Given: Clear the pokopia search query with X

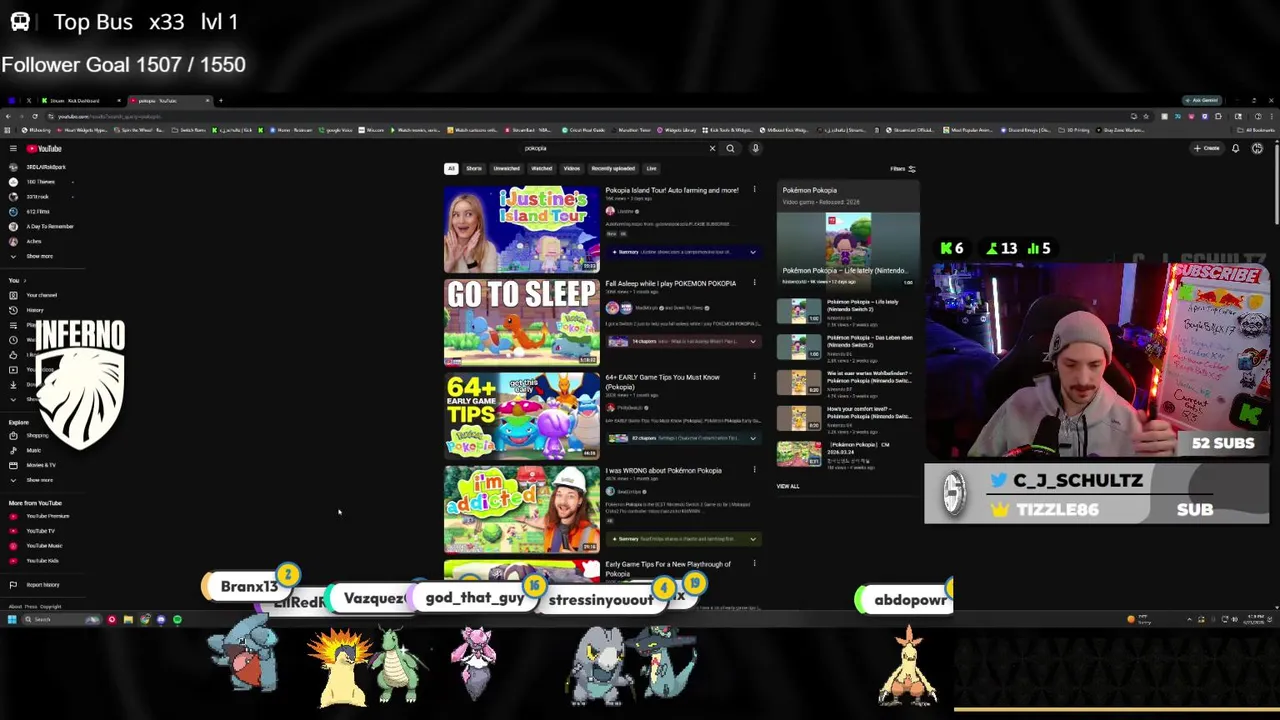Looking at the screenshot, I should [712, 149].
